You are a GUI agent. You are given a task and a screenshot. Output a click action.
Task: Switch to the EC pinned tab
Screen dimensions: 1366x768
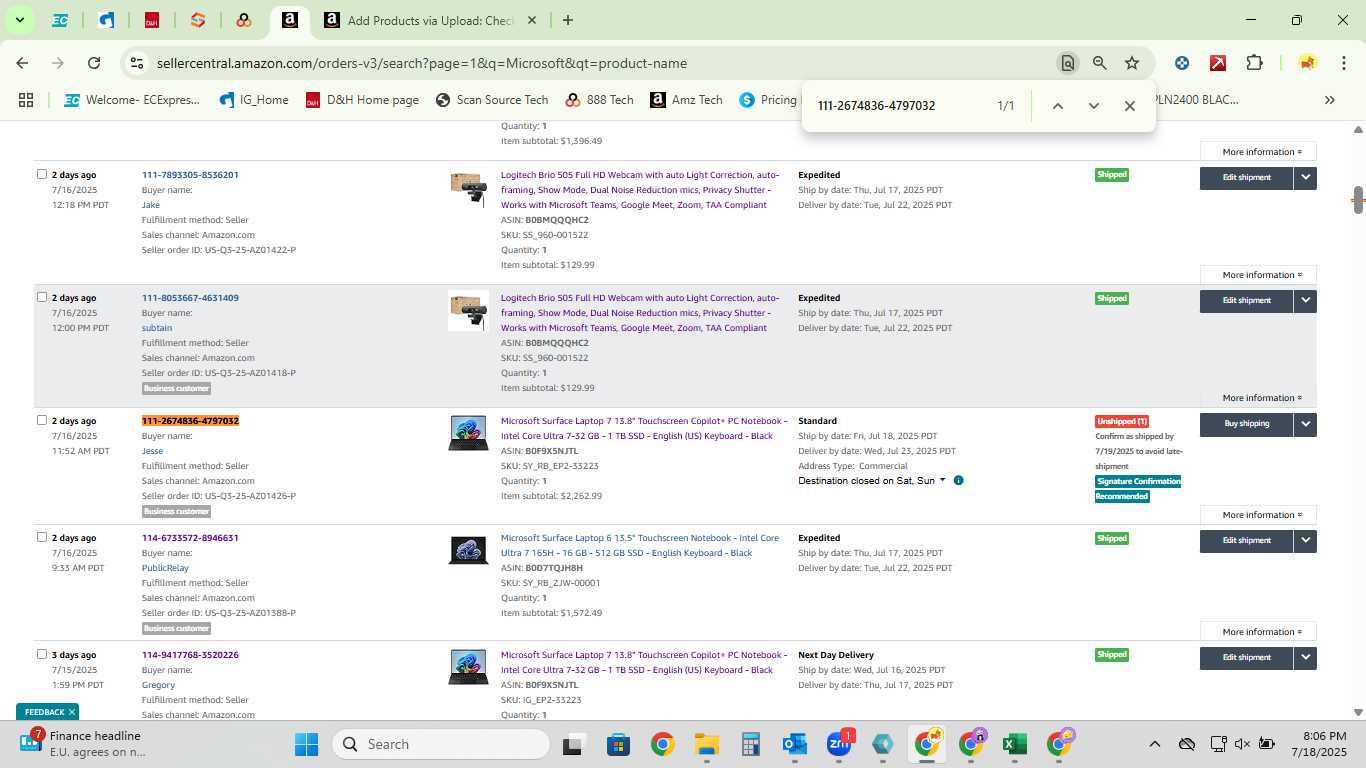[x=60, y=20]
